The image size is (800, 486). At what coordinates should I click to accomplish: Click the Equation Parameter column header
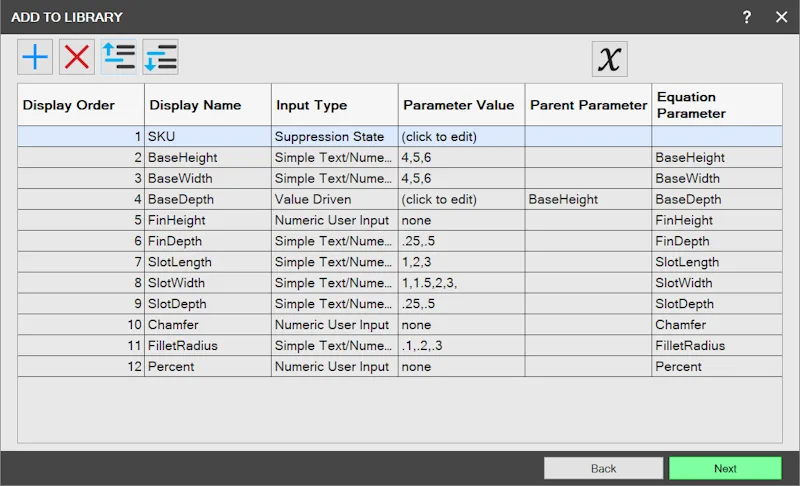tap(717, 105)
